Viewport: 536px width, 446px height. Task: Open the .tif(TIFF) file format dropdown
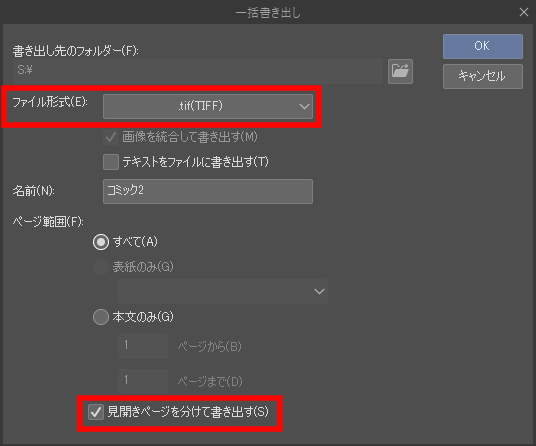click(208, 106)
